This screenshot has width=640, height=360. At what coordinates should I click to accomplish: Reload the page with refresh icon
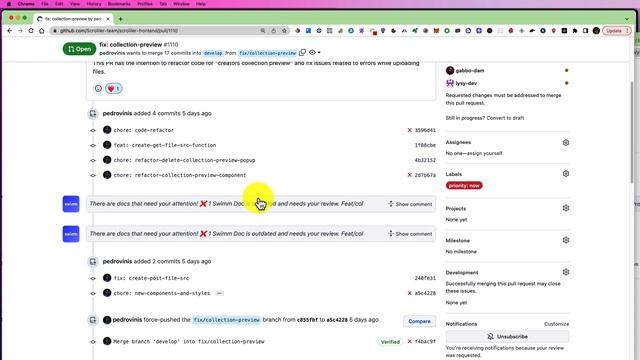(31, 31)
